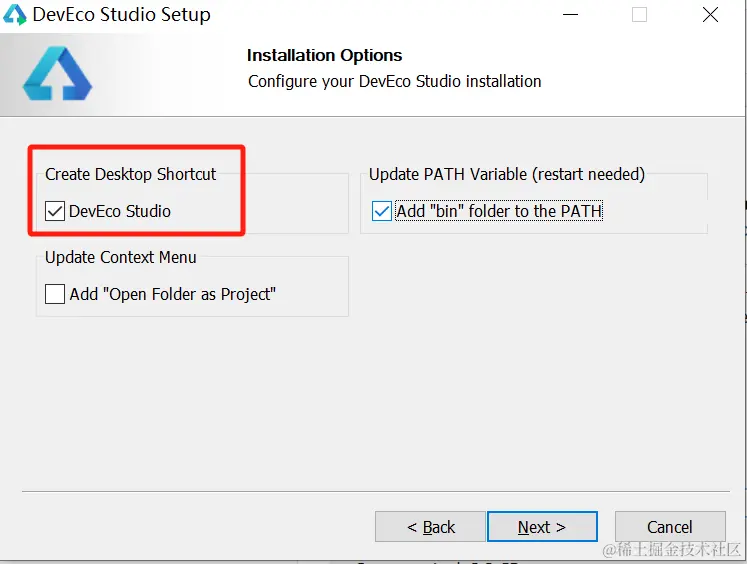Click the Installation Options header title
This screenshot has height=564, width=747.
(x=324, y=55)
